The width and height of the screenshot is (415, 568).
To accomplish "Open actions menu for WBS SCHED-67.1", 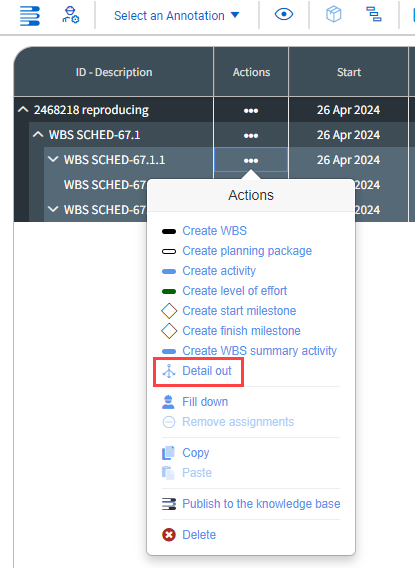I will [251, 135].
